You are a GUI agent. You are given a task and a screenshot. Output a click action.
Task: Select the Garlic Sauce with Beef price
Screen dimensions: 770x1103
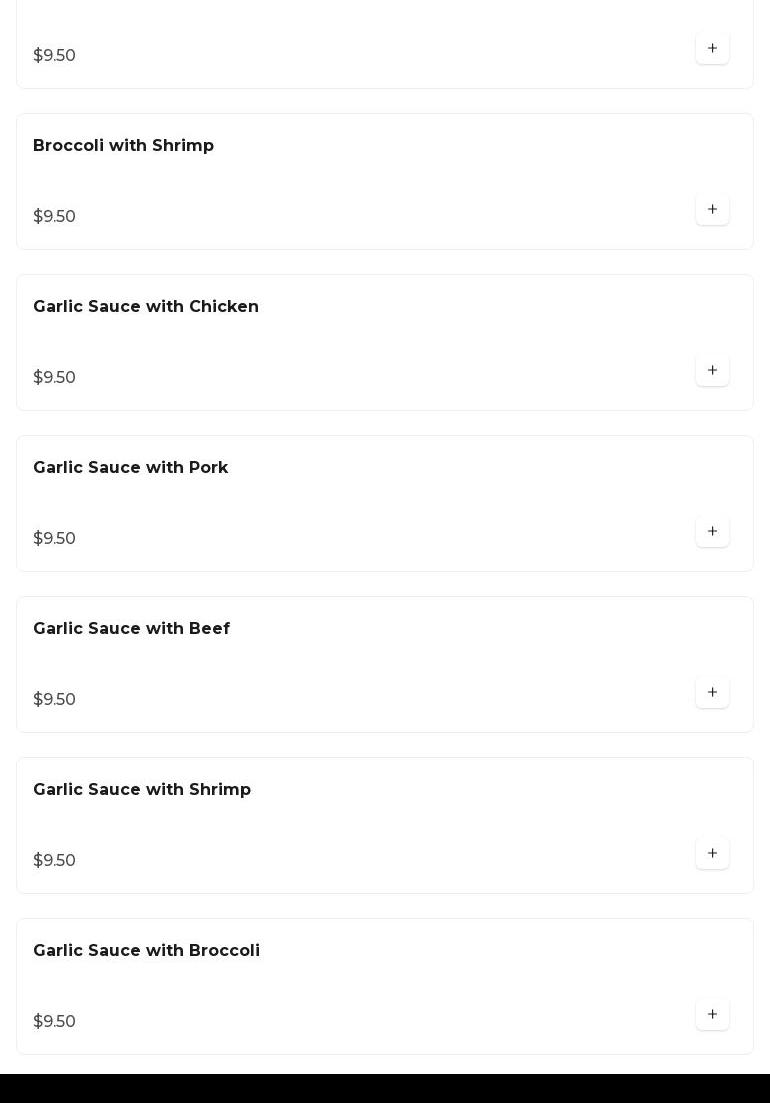pyautogui.click(x=54, y=700)
